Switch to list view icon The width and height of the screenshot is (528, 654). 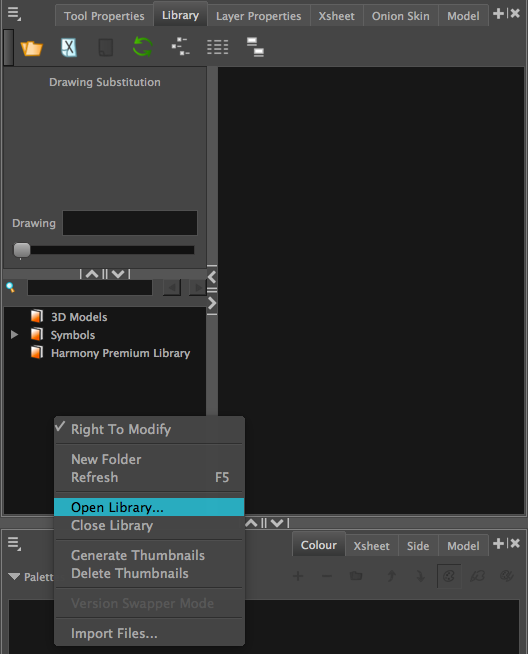(x=218, y=47)
